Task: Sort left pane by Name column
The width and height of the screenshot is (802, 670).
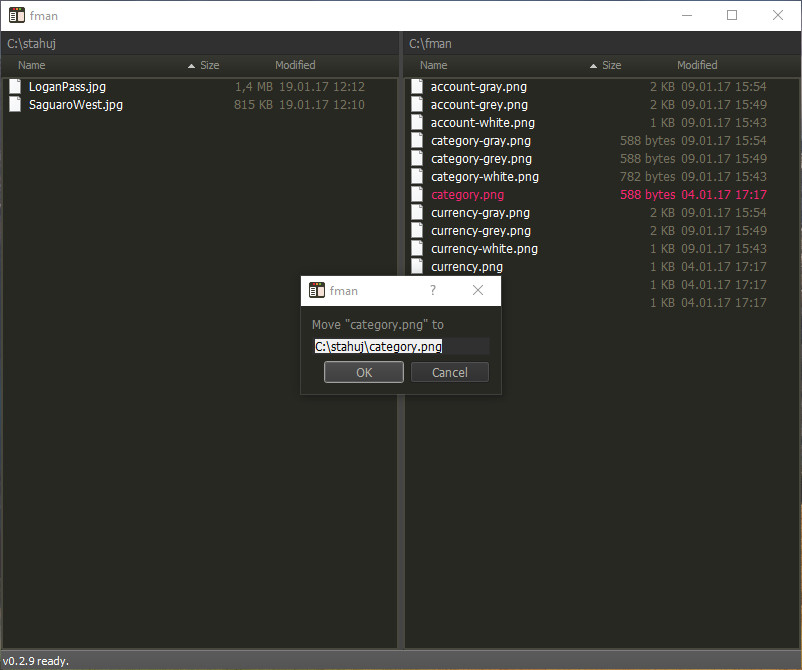Action: (32, 65)
